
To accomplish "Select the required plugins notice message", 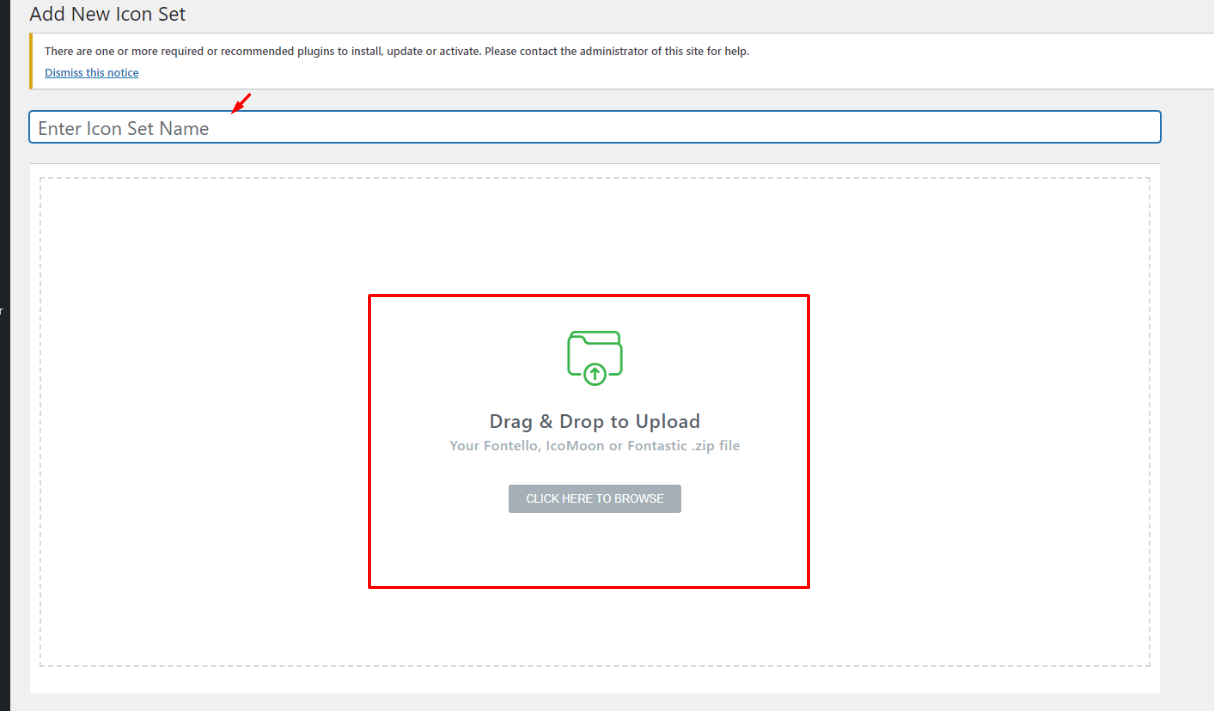I will click(x=396, y=51).
